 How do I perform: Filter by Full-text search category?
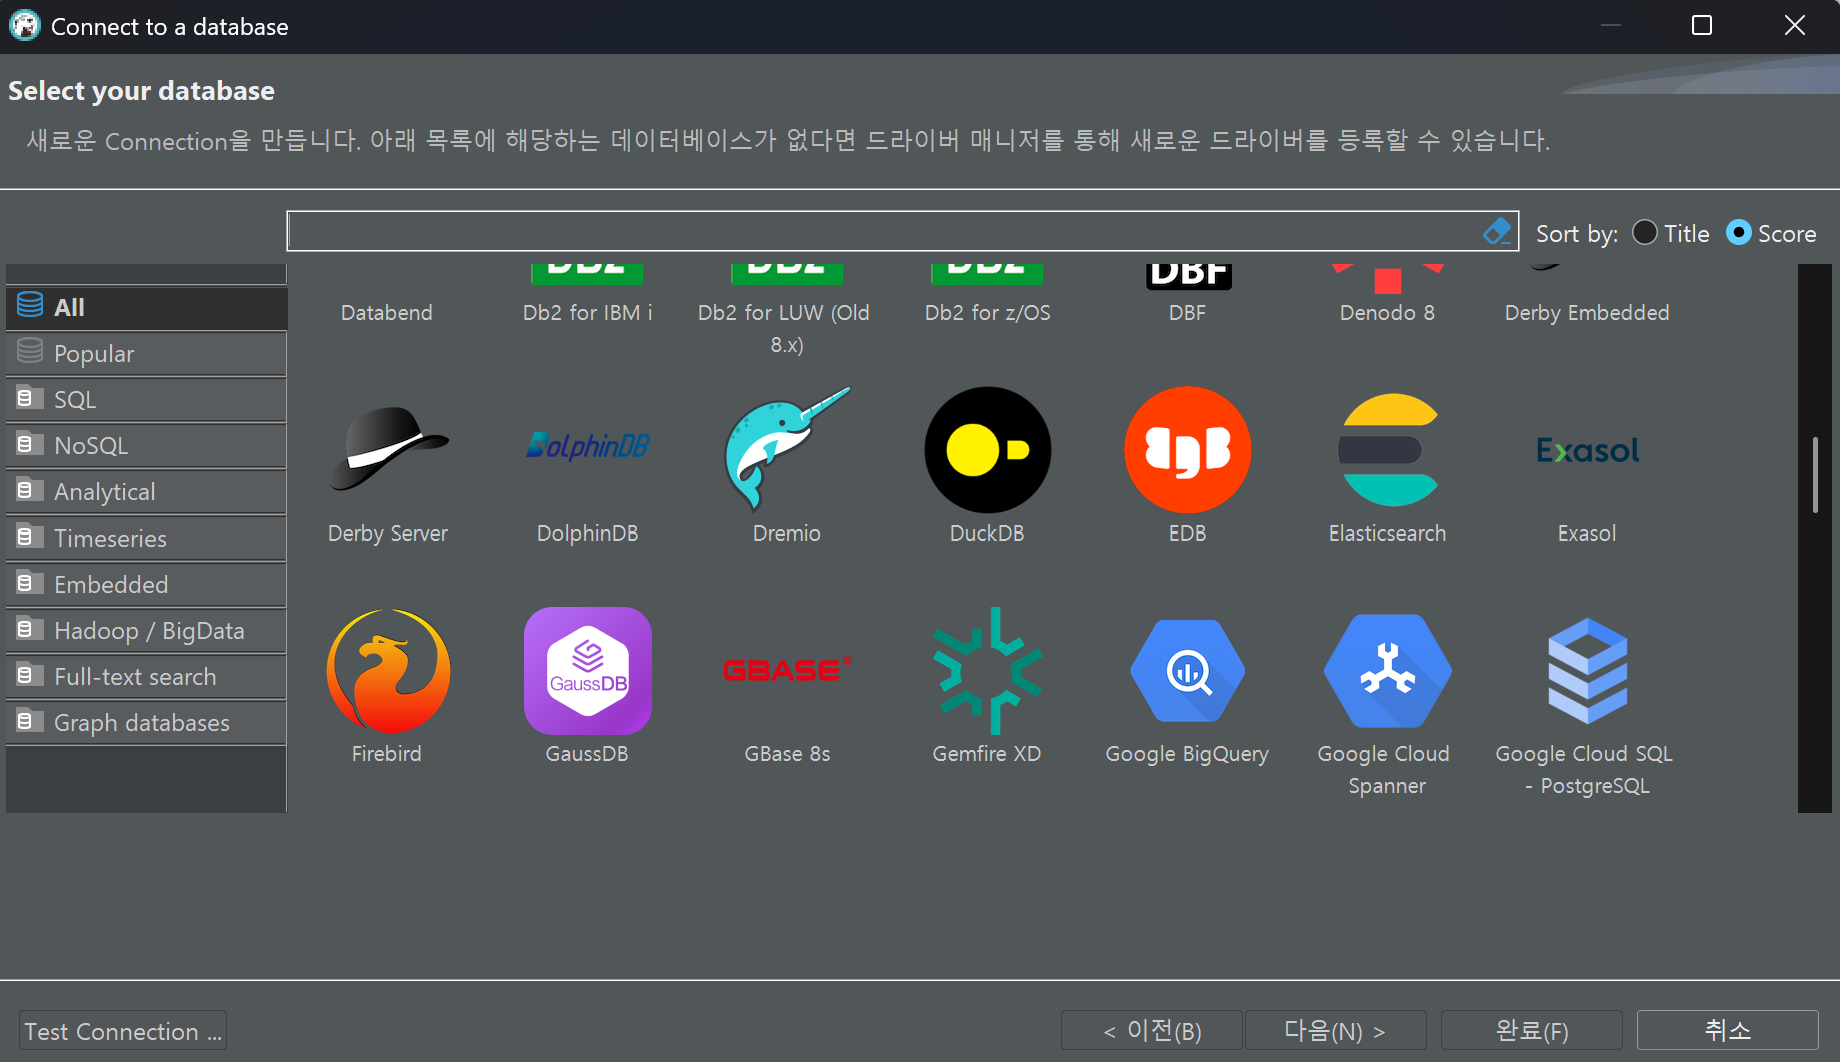coord(147,677)
